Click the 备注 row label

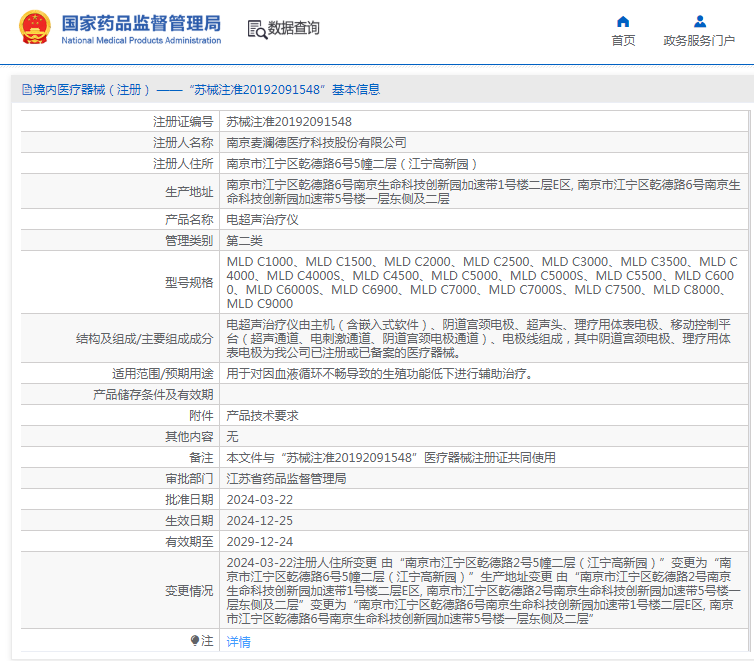(x=201, y=458)
